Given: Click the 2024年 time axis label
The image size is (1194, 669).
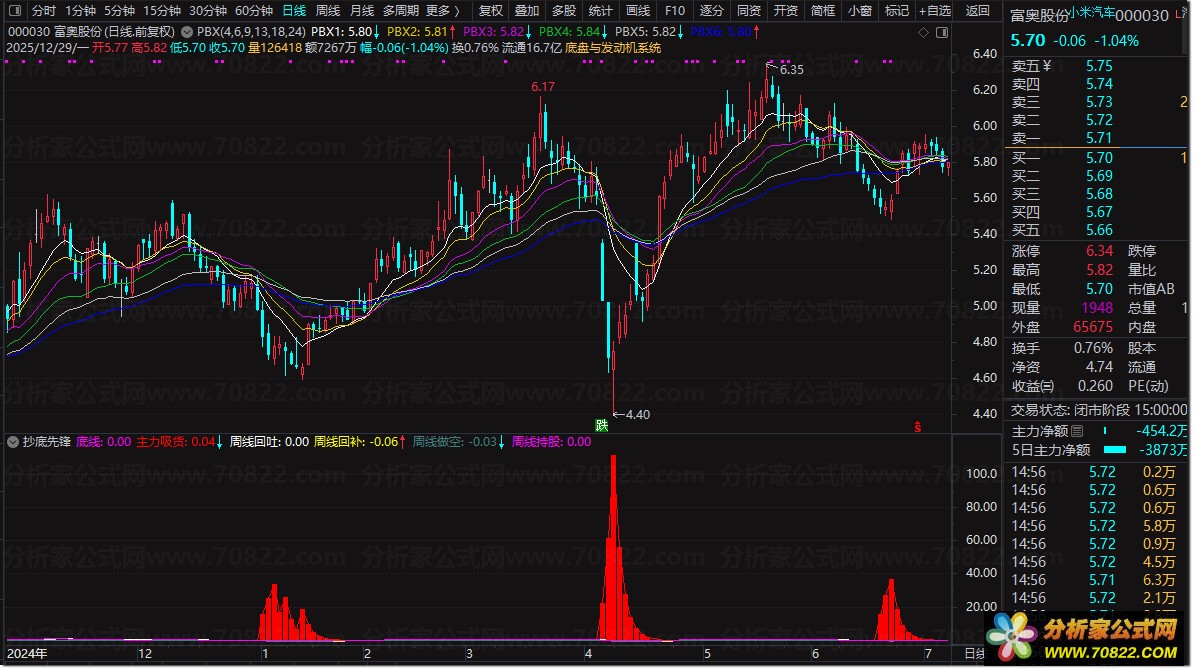Looking at the screenshot, I should click(x=27, y=654).
